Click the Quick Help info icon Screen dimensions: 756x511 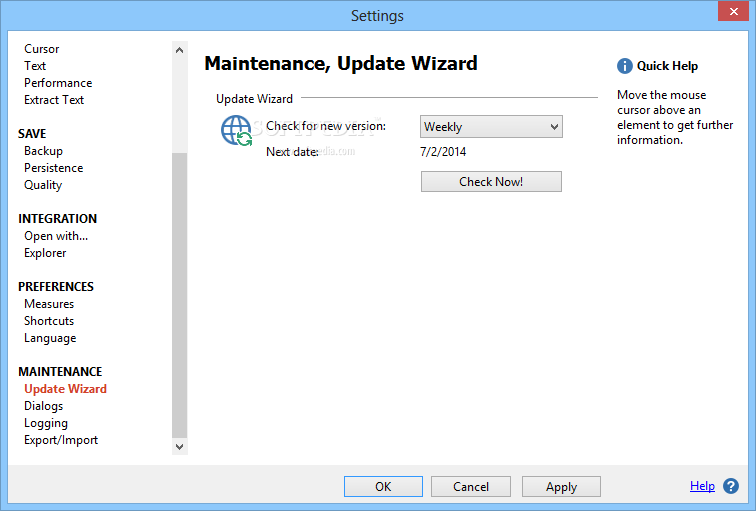click(x=624, y=66)
